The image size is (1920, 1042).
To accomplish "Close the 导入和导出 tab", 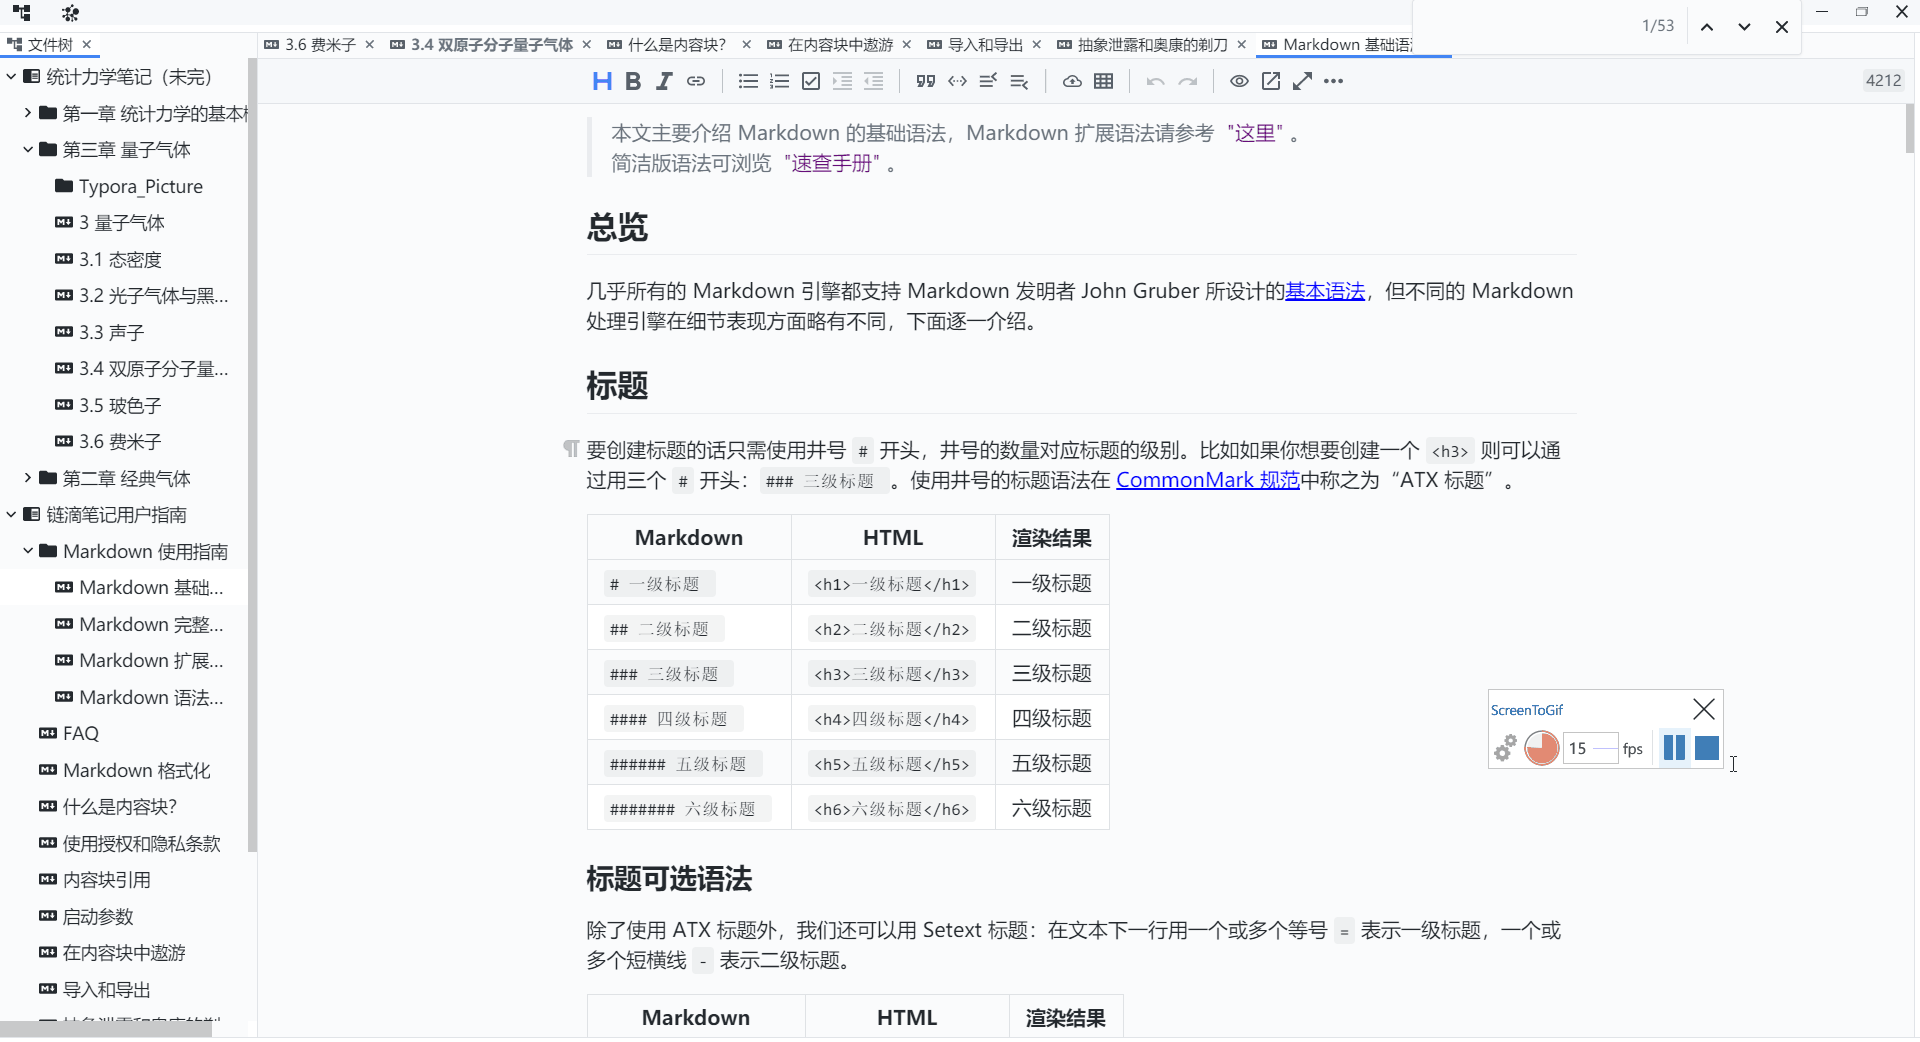I will click(x=1037, y=45).
